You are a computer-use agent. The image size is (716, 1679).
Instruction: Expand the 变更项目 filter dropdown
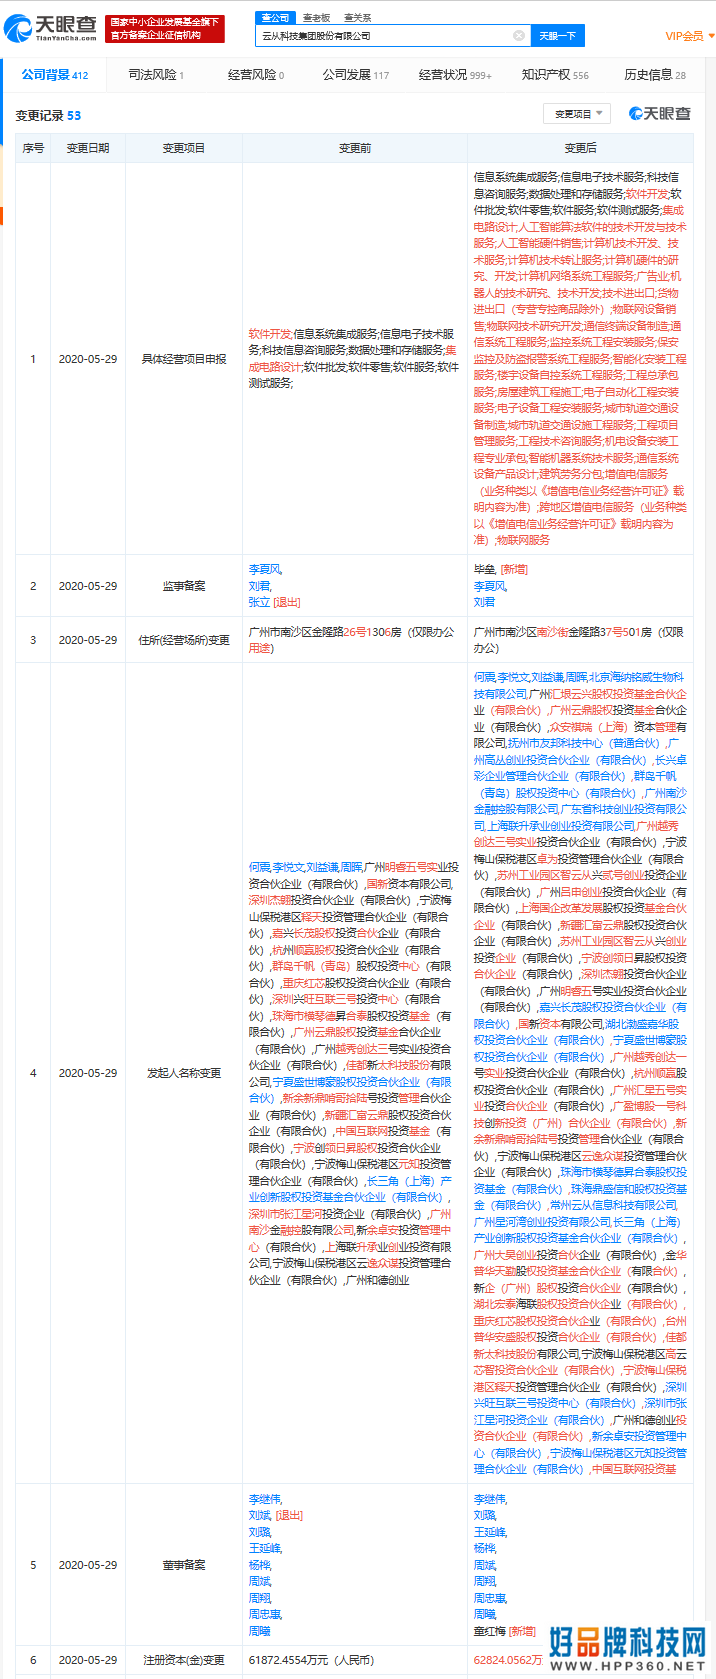[576, 114]
